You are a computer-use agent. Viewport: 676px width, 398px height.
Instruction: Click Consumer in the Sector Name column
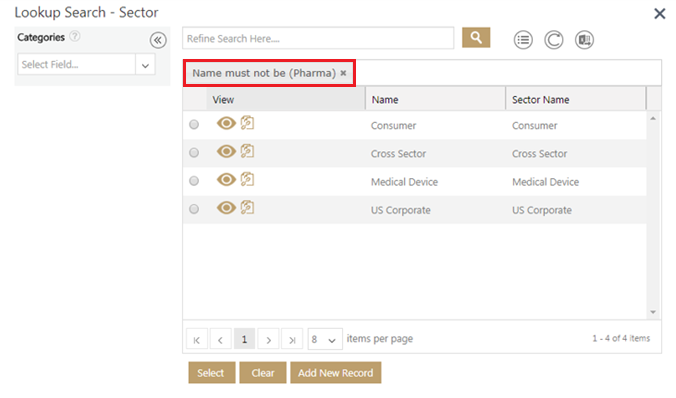(x=535, y=125)
